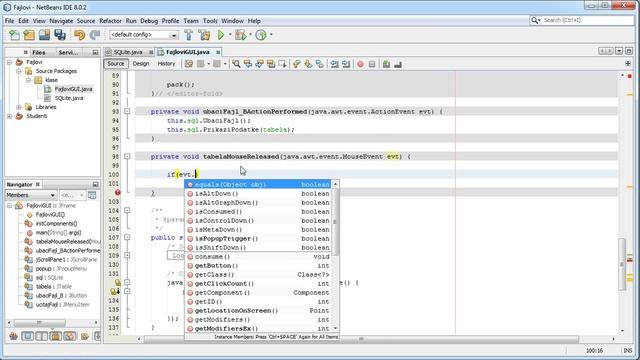Image resolution: width=640 pixels, height=360 pixels.
Task: Collapse the Source Packages node
Action: 19,71
